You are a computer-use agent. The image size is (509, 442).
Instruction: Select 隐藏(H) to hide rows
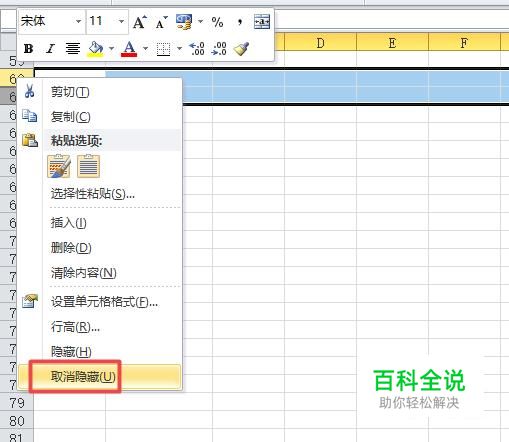click(100, 351)
